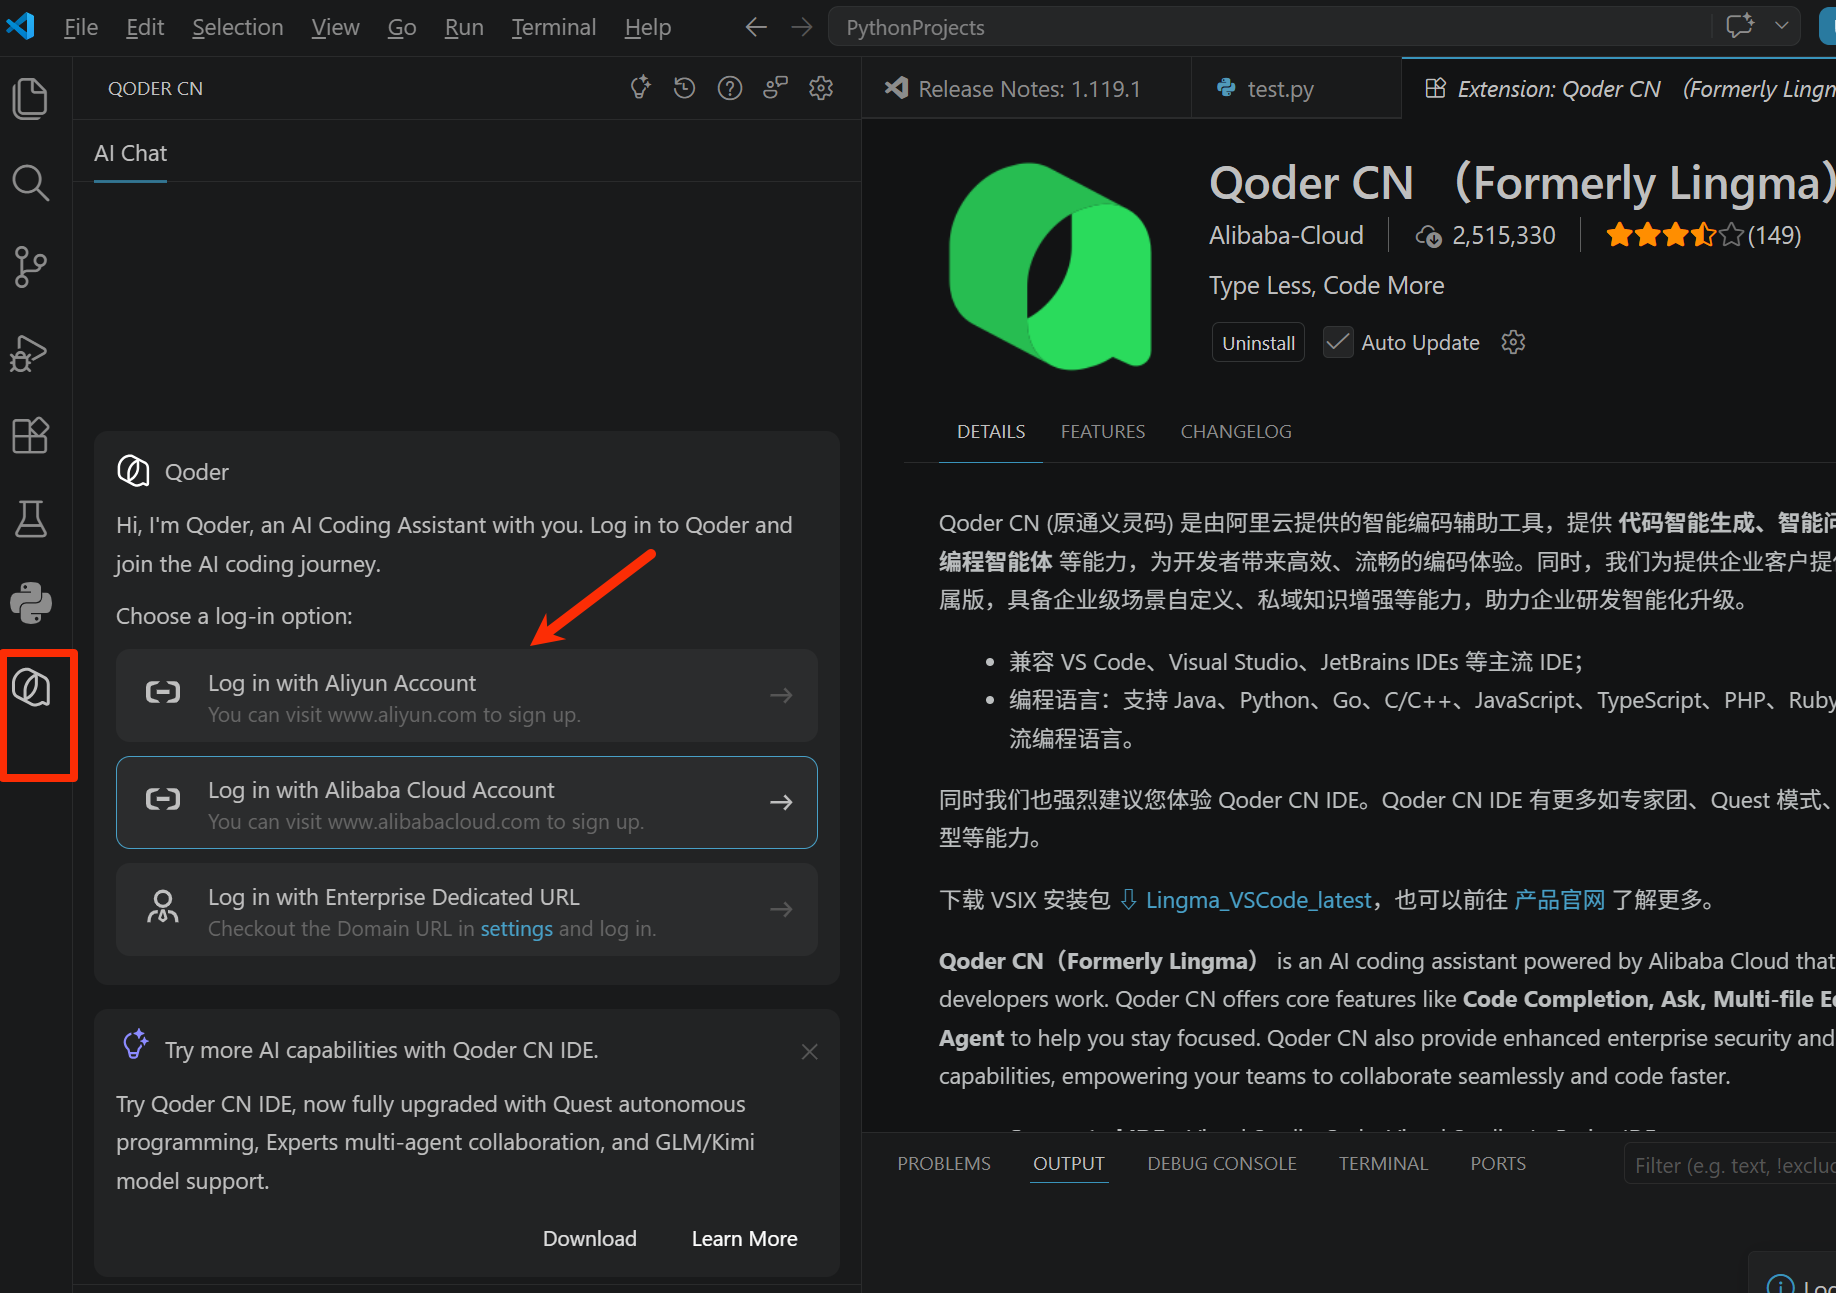Open the Terminal menu
1836x1293 pixels.
pos(554,27)
